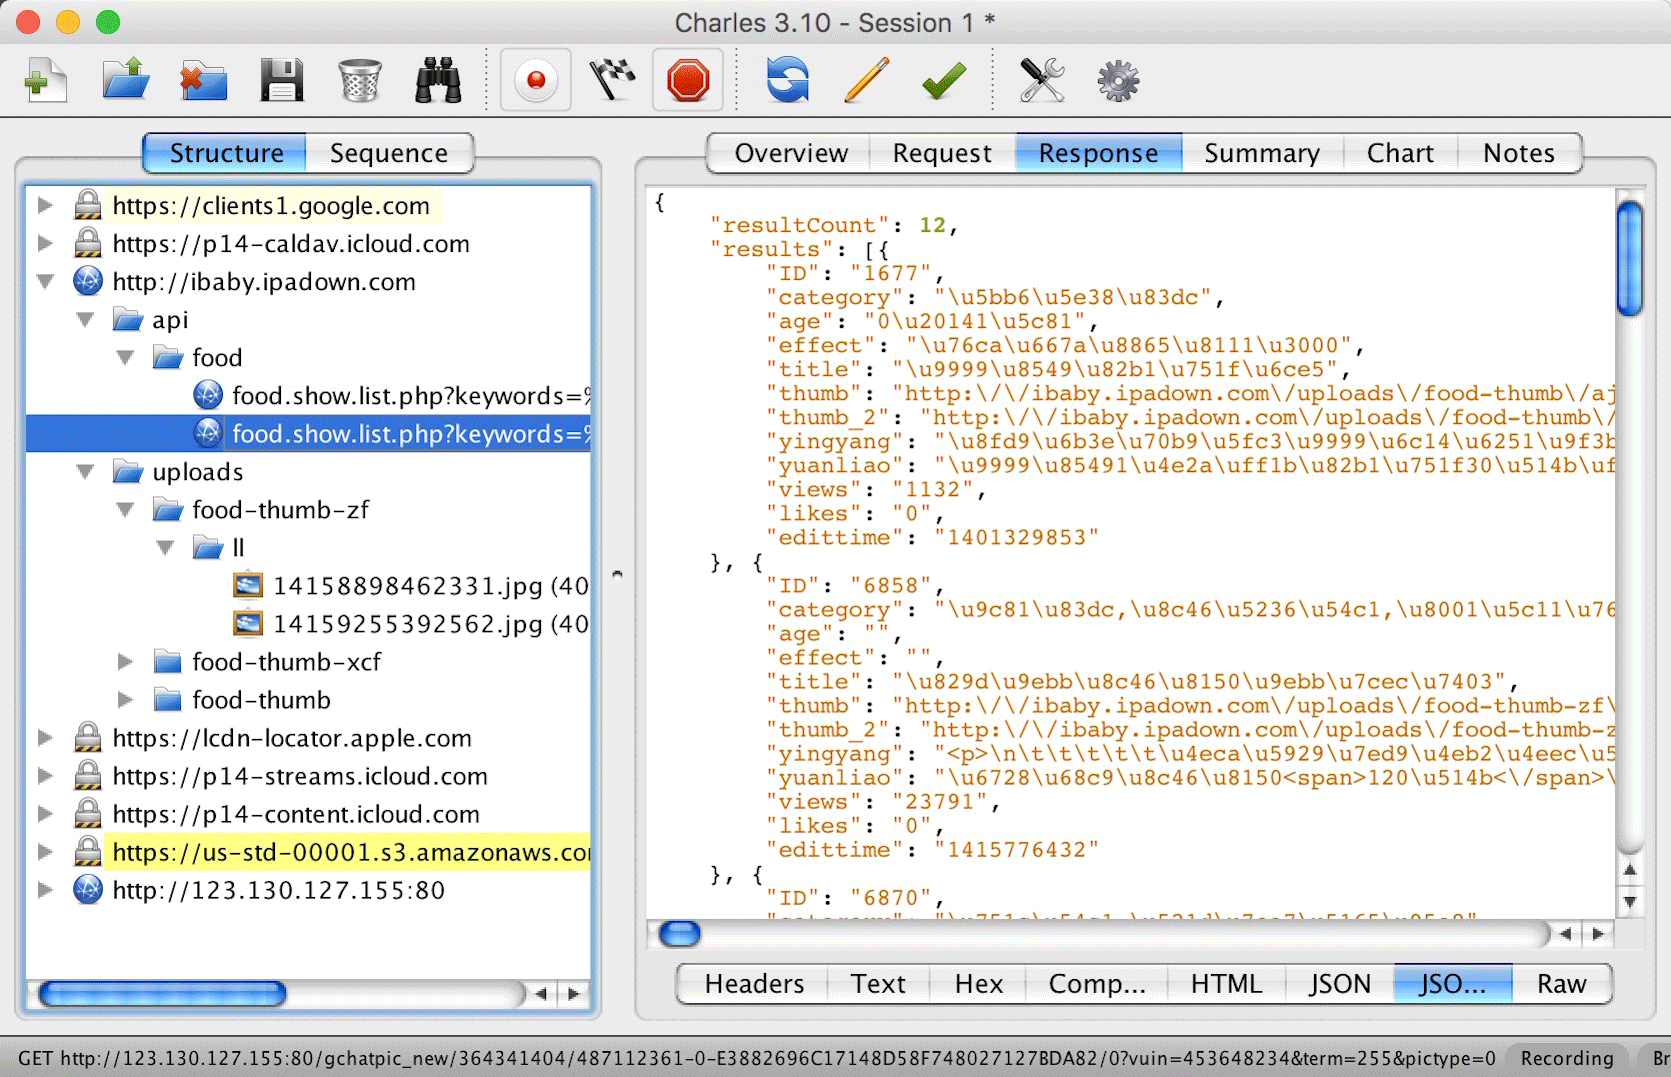Open the Chart tab
The height and width of the screenshot is (1077, 1671).
(x=1400, y=153)
